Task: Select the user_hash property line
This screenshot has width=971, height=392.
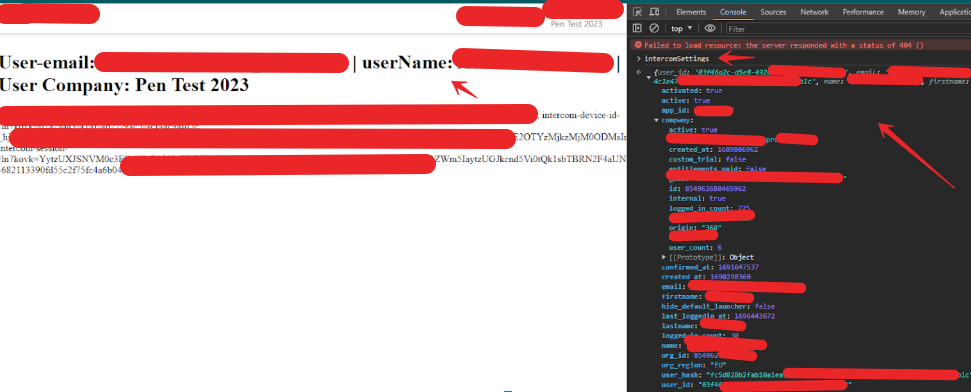Action: tap(816, 375)
